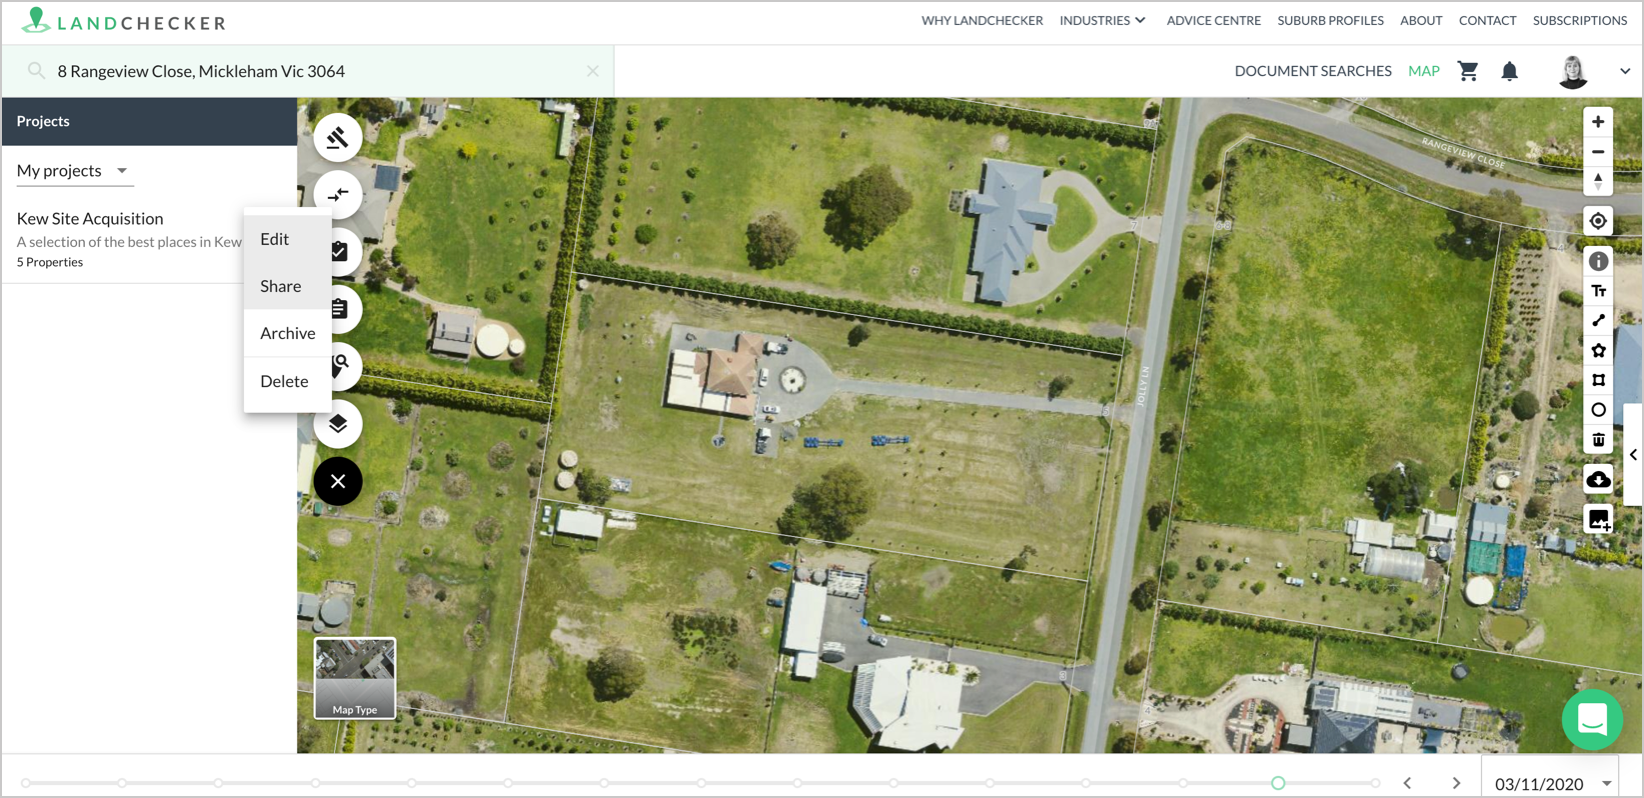Open the shopping cart
This screenshot has height=798, width=1644.
pos(1468,71)
